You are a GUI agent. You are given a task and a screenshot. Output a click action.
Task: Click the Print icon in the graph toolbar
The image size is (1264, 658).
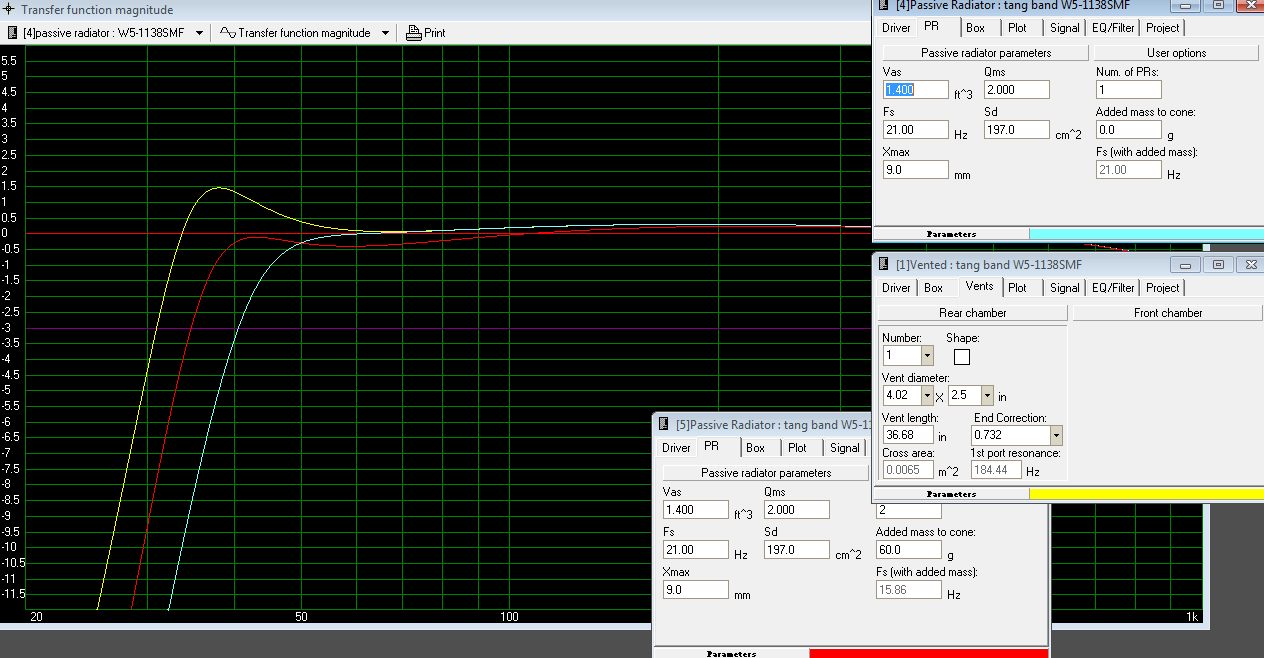coord(414,33)
